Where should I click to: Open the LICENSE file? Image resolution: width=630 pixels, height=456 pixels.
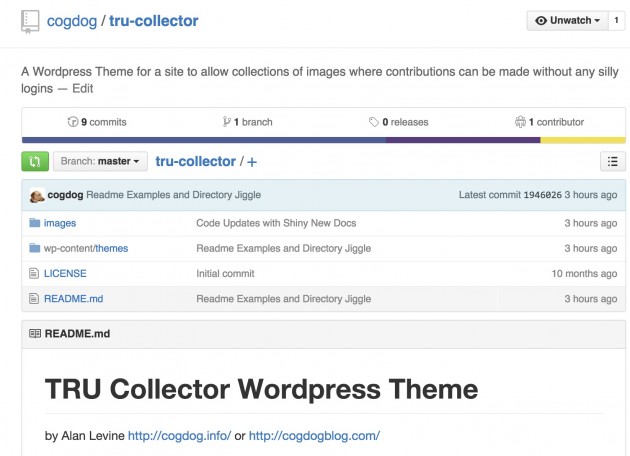coord(65,274)
